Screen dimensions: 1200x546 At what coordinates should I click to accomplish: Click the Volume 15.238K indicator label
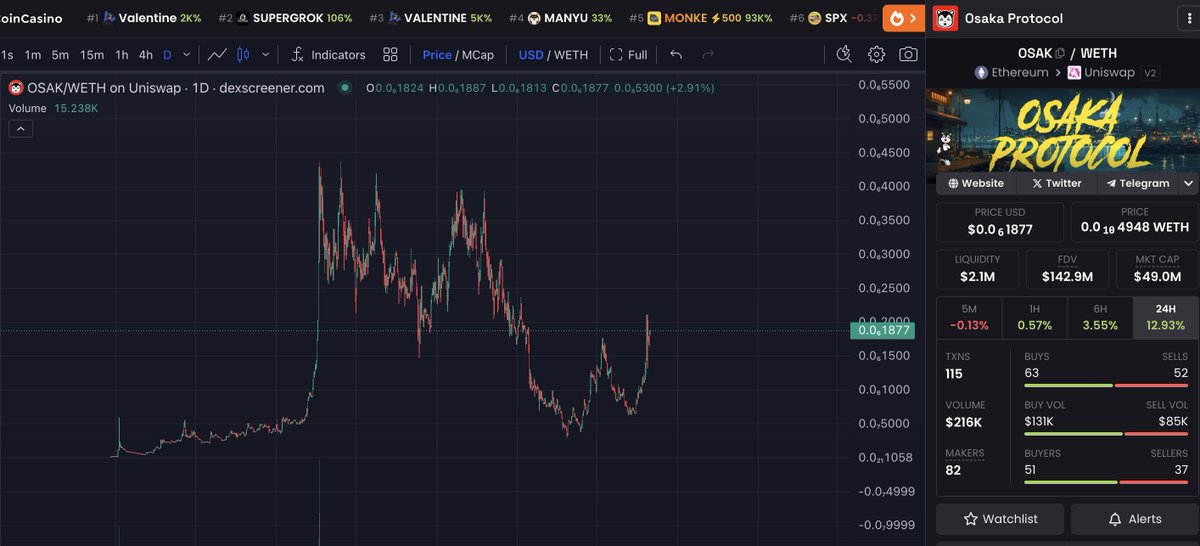53,108
